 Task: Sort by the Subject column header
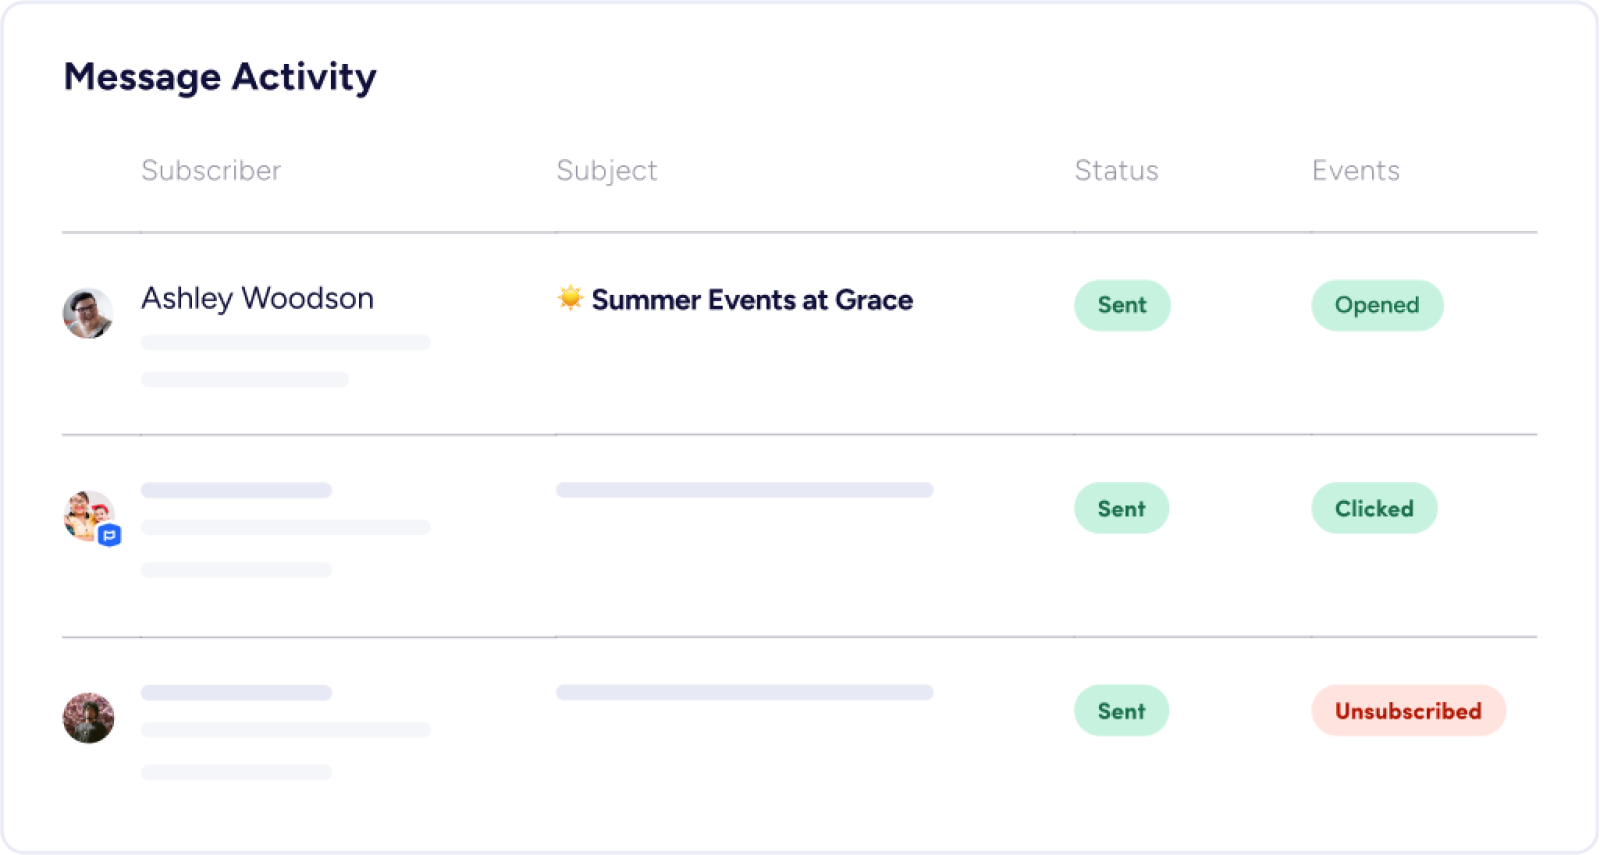607,170
